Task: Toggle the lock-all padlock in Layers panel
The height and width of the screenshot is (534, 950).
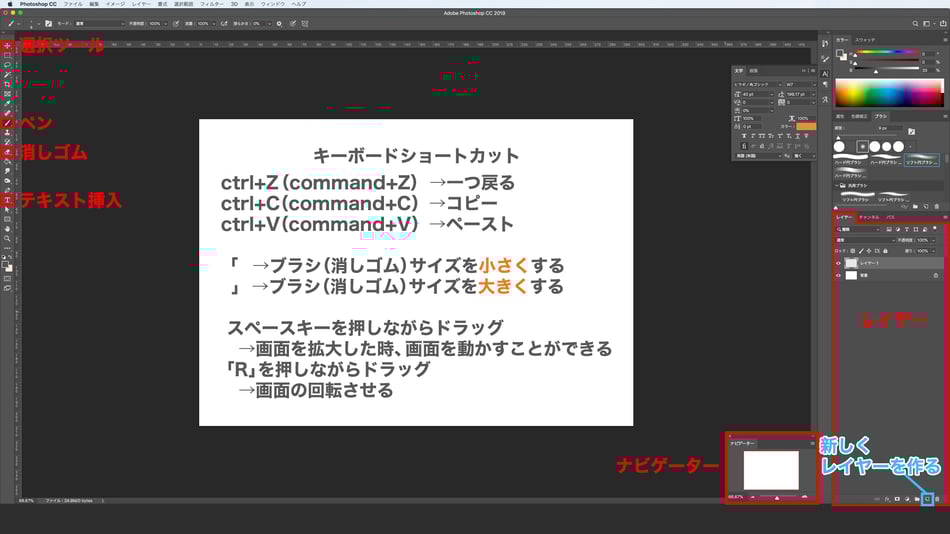Action: pyautogui.click(x=885, y=251)
